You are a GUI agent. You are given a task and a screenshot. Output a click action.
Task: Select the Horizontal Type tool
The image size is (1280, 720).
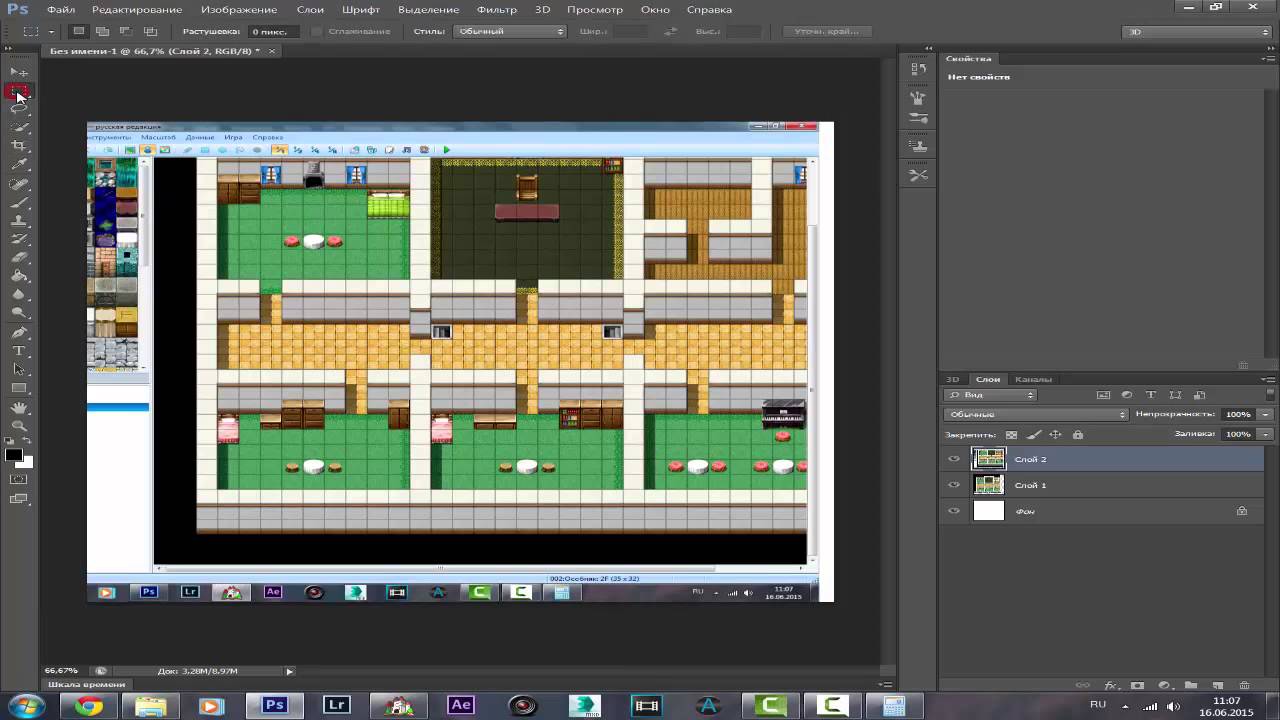19,351
